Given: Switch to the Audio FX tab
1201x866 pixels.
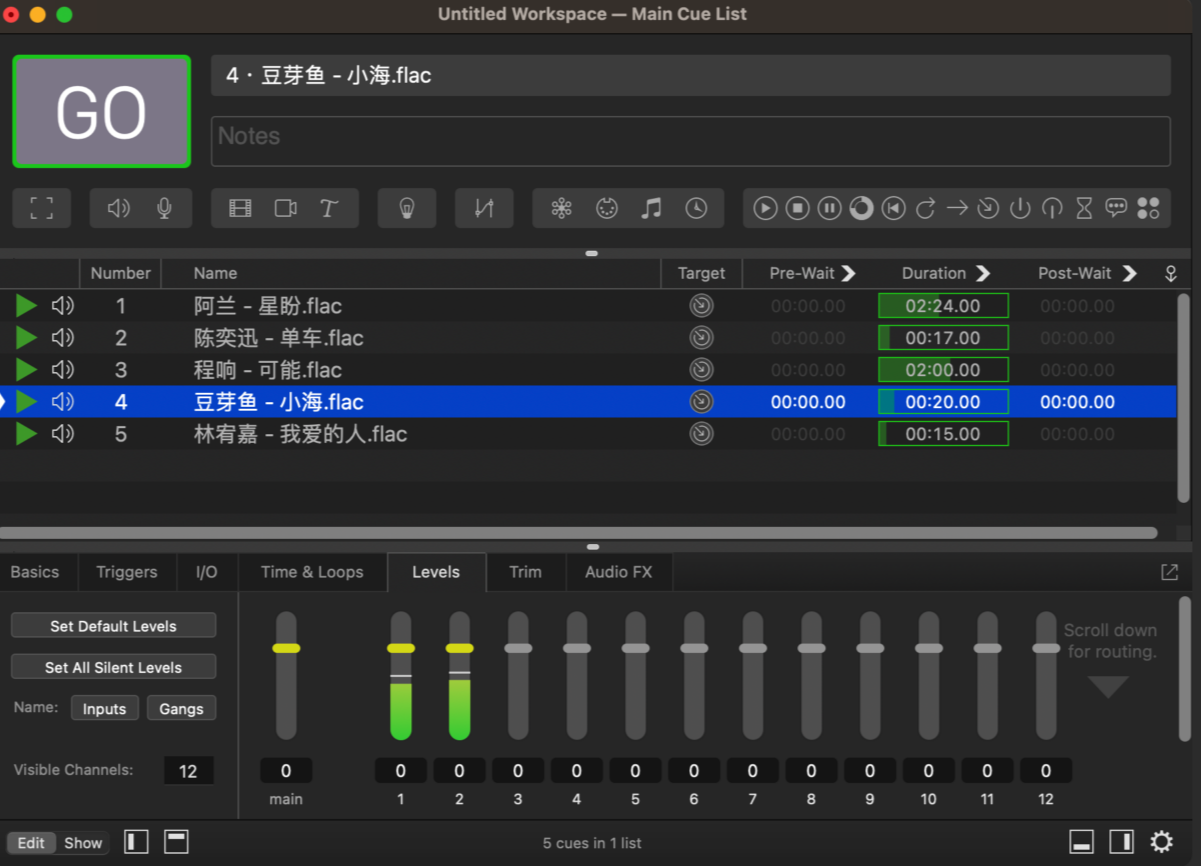Looking at the screenshot, I should pyautogui.click(x=618, y=572).
